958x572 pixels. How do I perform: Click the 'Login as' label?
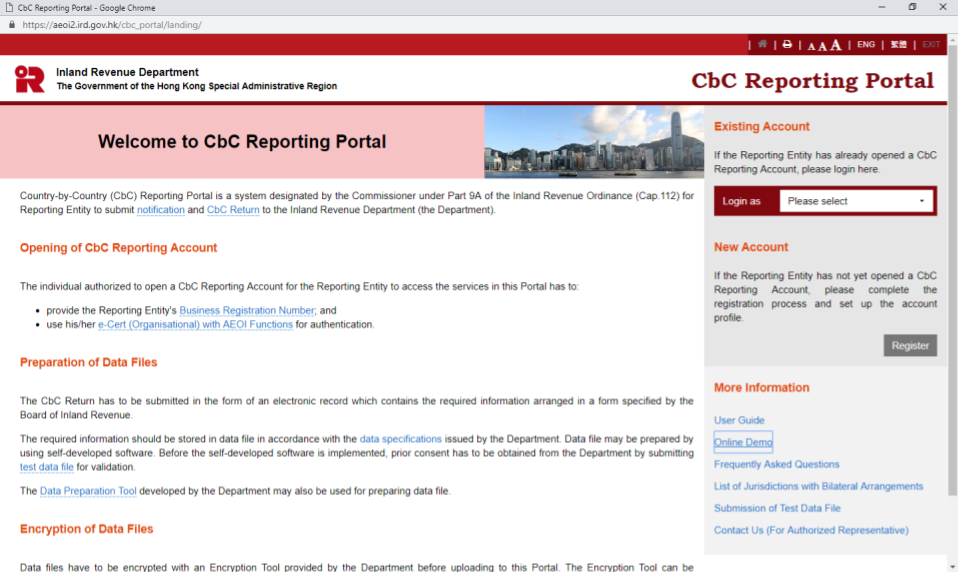point(741,201)
